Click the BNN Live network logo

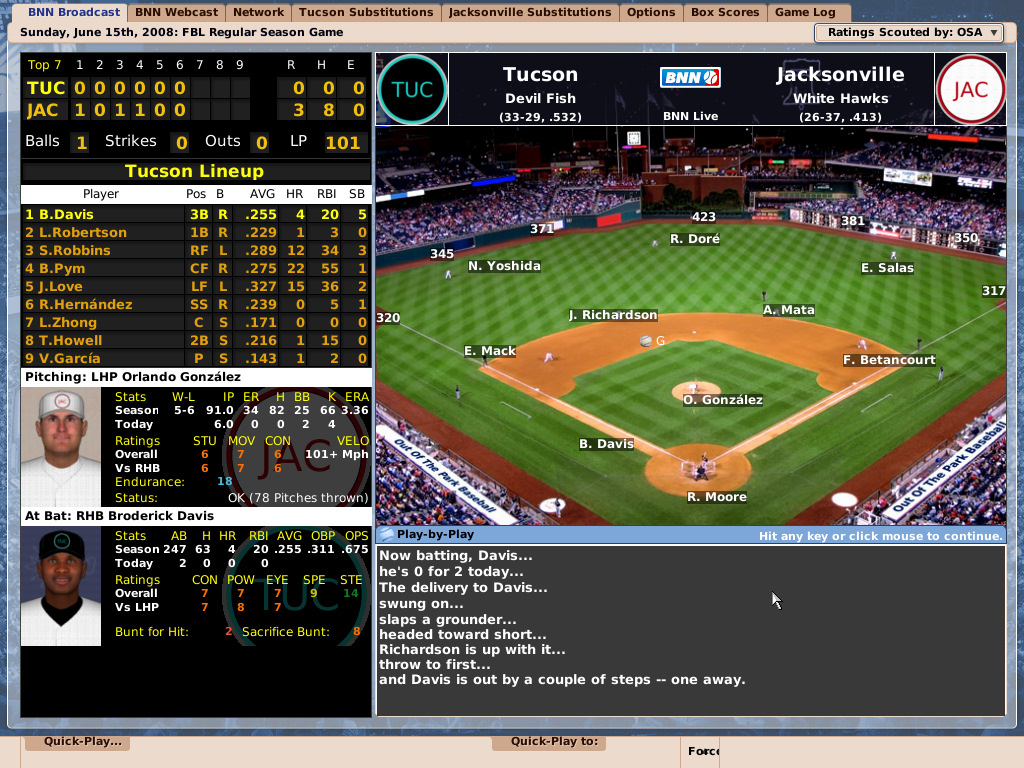pyautogui.click(x=690, y=78)
